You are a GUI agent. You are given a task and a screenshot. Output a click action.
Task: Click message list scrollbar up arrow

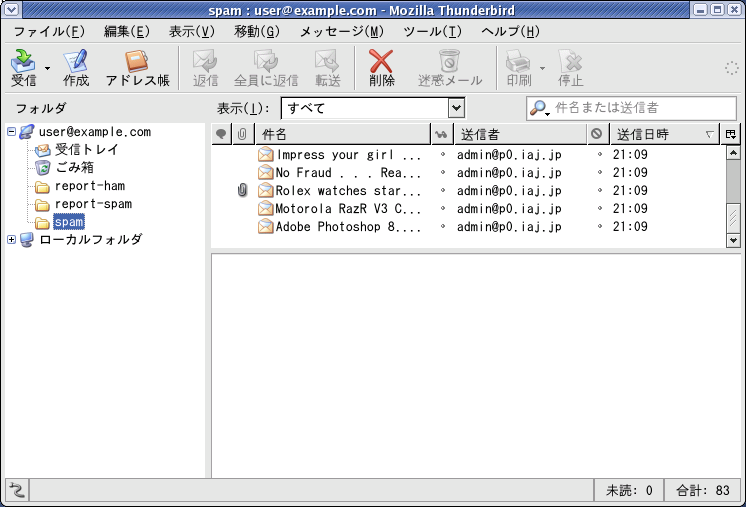click(x=733, y=153)
